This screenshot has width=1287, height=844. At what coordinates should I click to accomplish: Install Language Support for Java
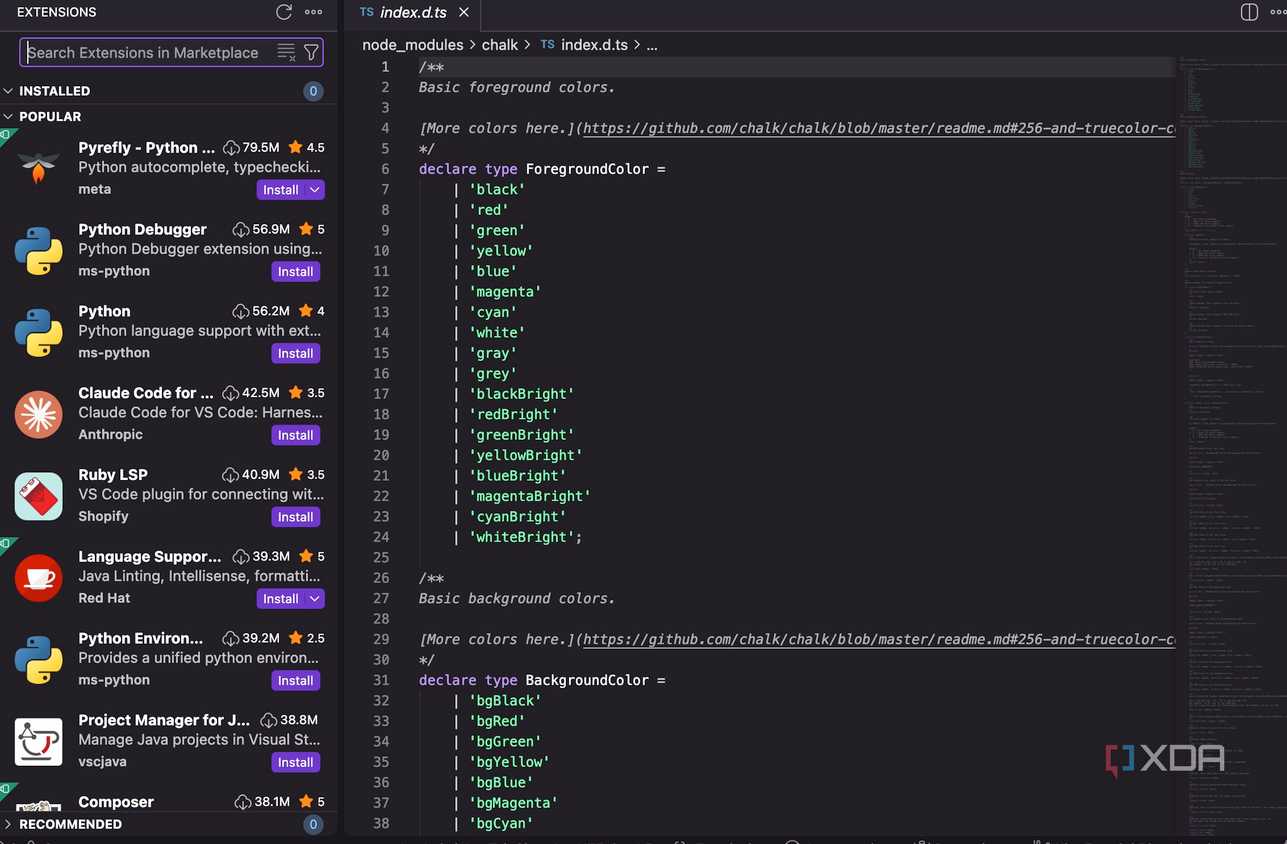281,599
